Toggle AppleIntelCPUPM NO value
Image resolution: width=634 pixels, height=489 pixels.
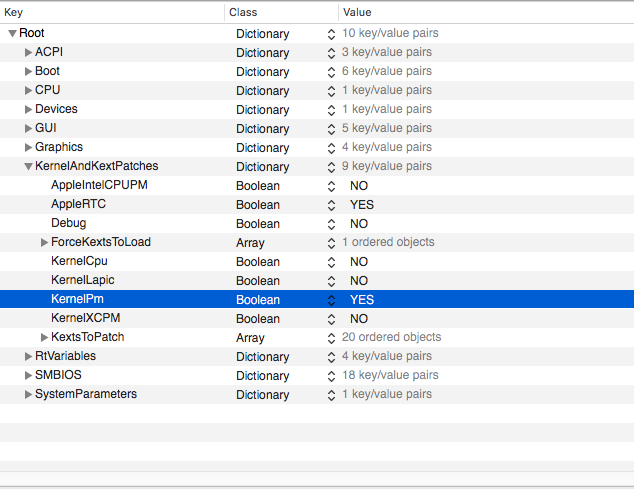359,186
